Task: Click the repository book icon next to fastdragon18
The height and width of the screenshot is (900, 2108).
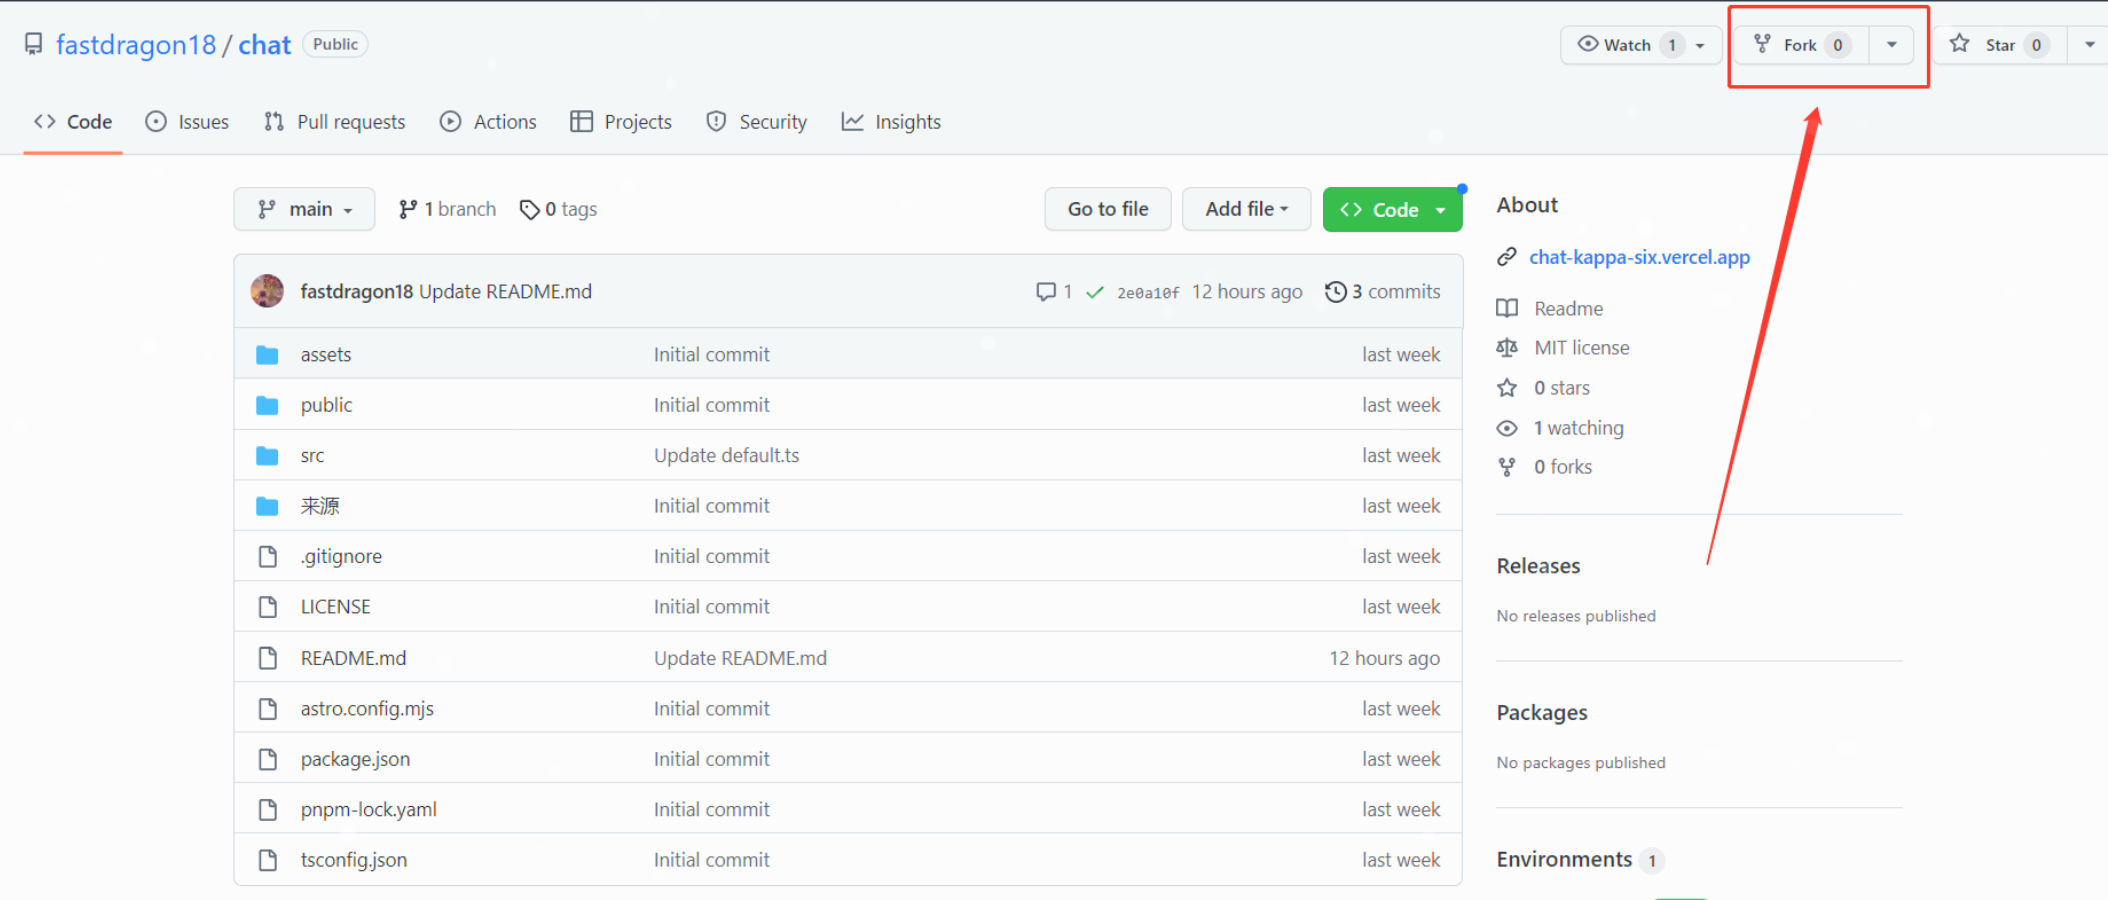Action: click(x=33, y=43)
